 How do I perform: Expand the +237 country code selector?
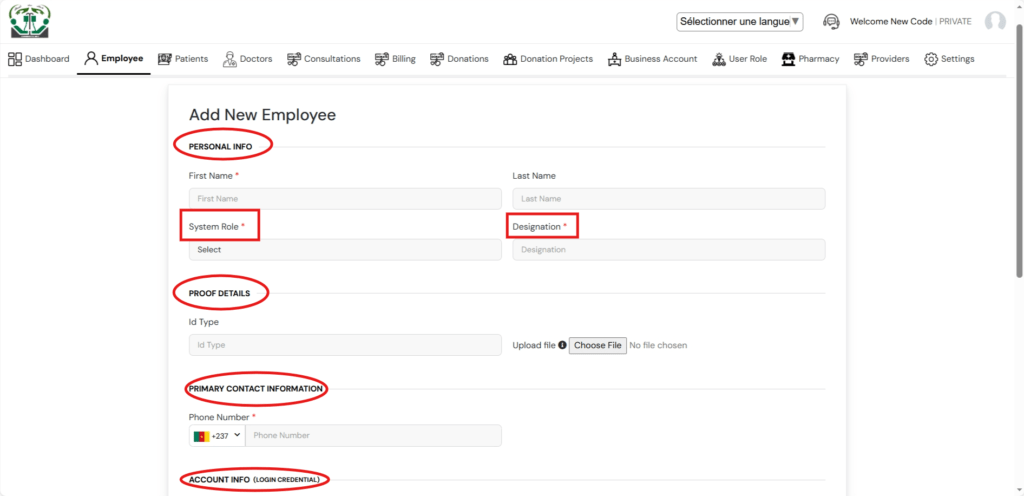point(217,435)
